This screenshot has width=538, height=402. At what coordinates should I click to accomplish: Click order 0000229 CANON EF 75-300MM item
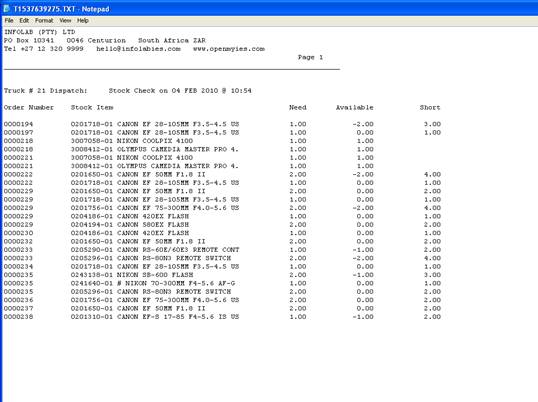(x=155, y=208)
